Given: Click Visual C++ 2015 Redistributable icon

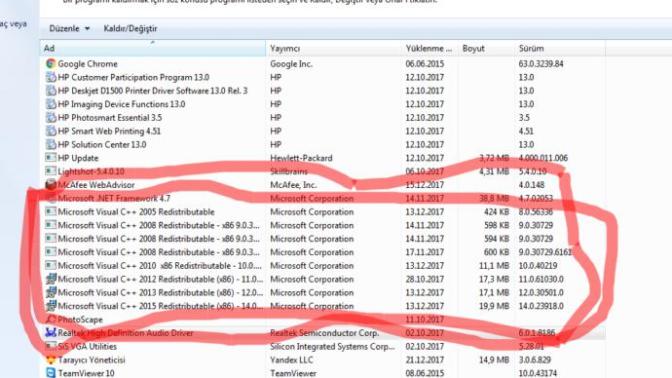Looking at the screenshot, I should (51, 306).
